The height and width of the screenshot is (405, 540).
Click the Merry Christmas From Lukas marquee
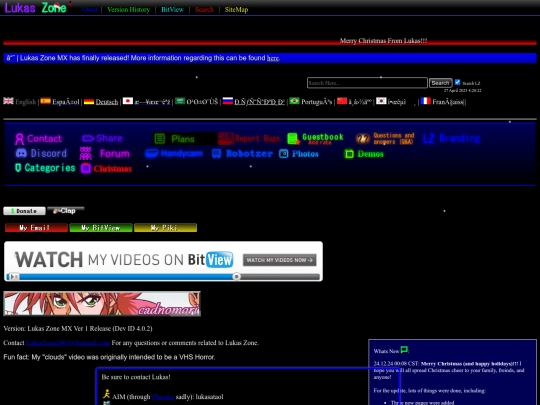click(x=383, y=41)
